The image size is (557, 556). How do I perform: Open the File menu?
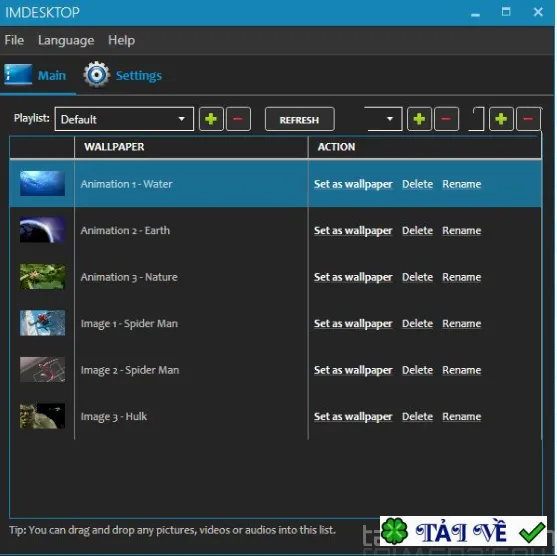coord(14,40)
